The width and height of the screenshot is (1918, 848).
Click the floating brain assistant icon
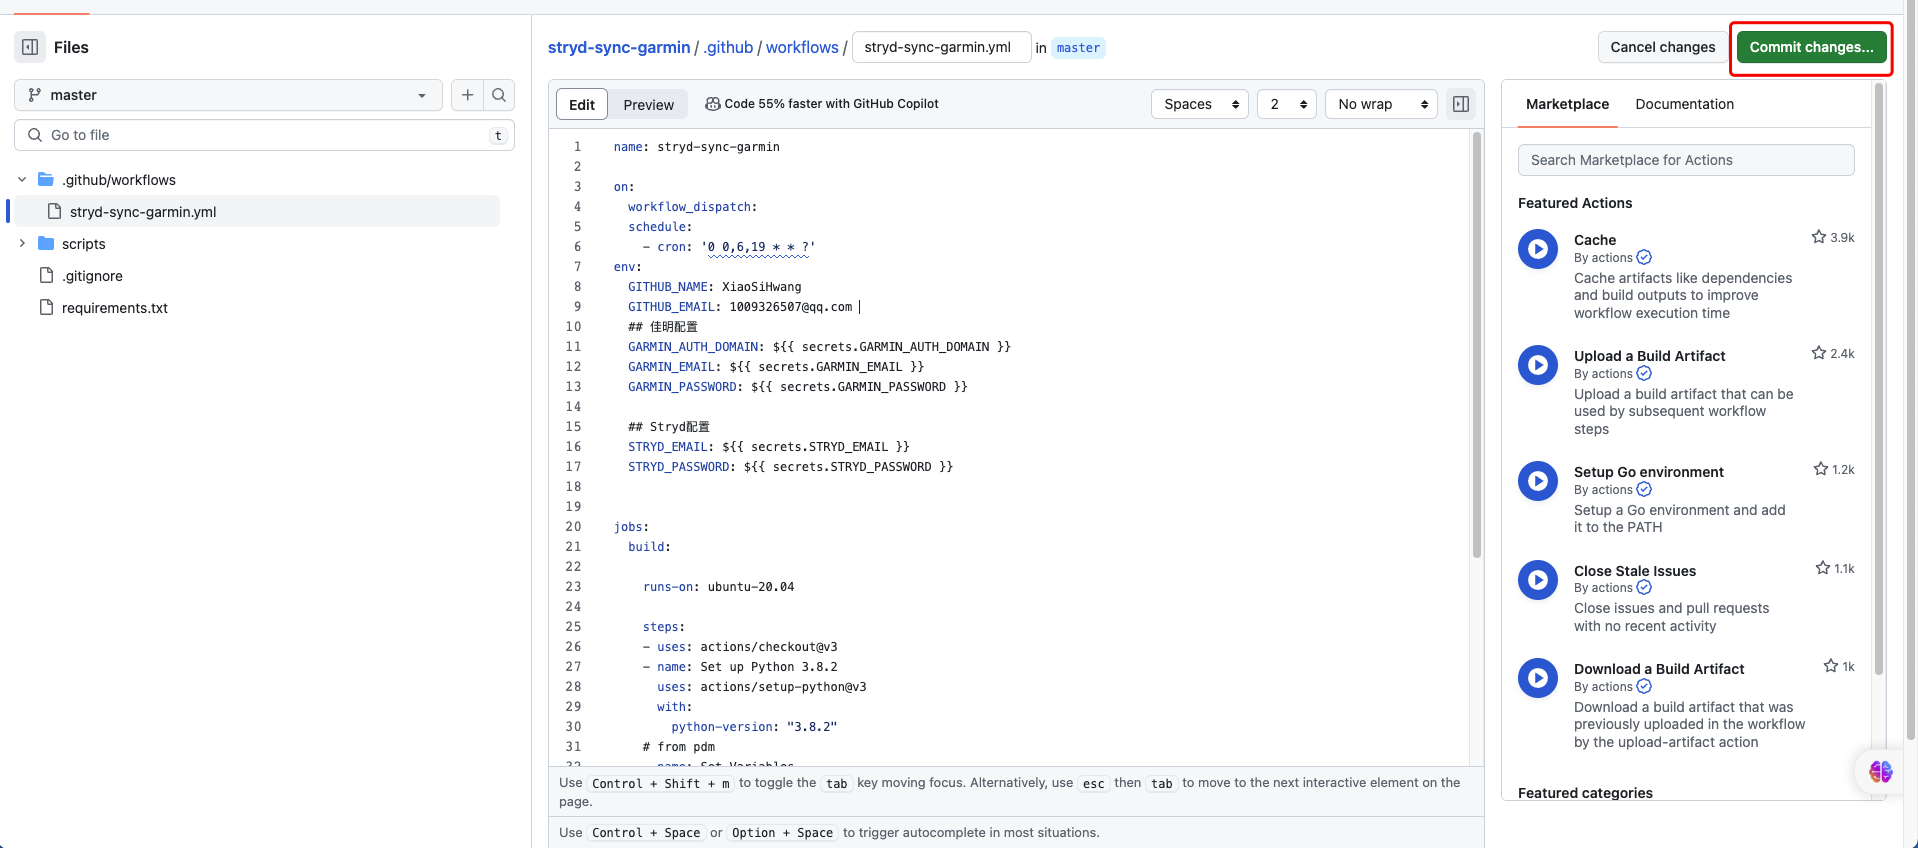click(1880, 771)
